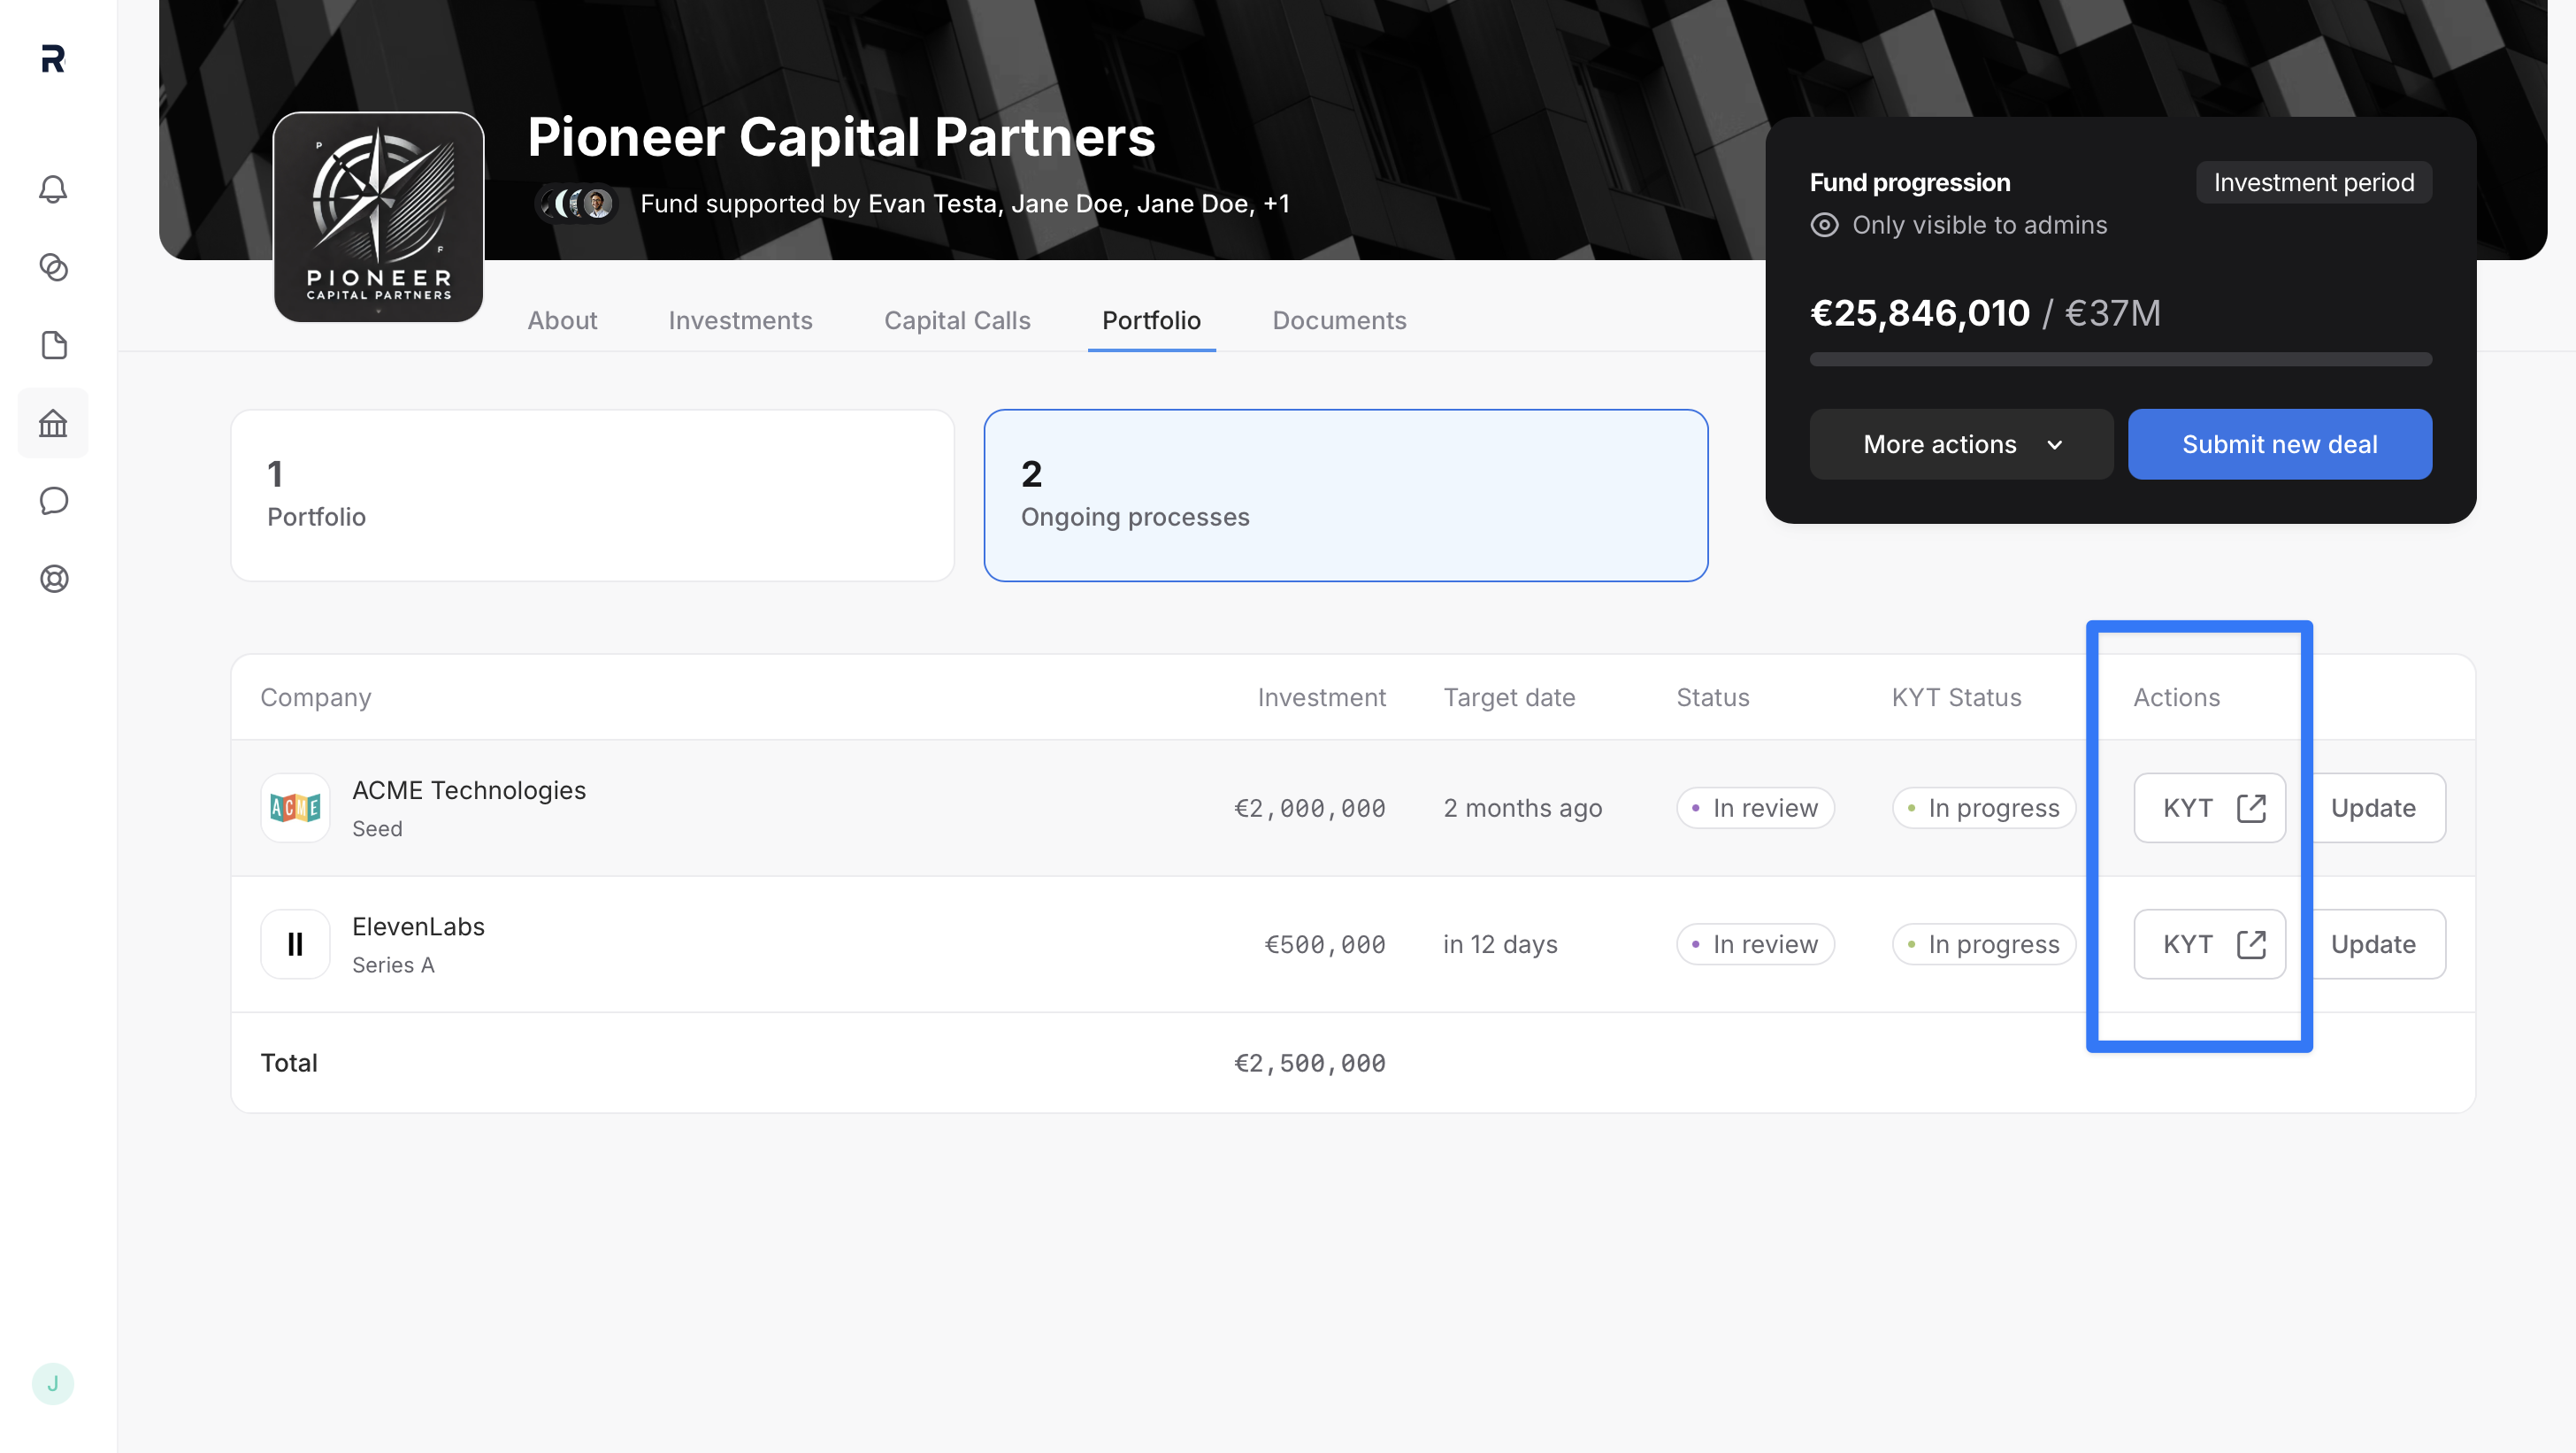Screen dimensions: 2576x1453
Task: Open KYT link for ACME Technologies
Action: pyautogui.click(x=2209, y=808)
